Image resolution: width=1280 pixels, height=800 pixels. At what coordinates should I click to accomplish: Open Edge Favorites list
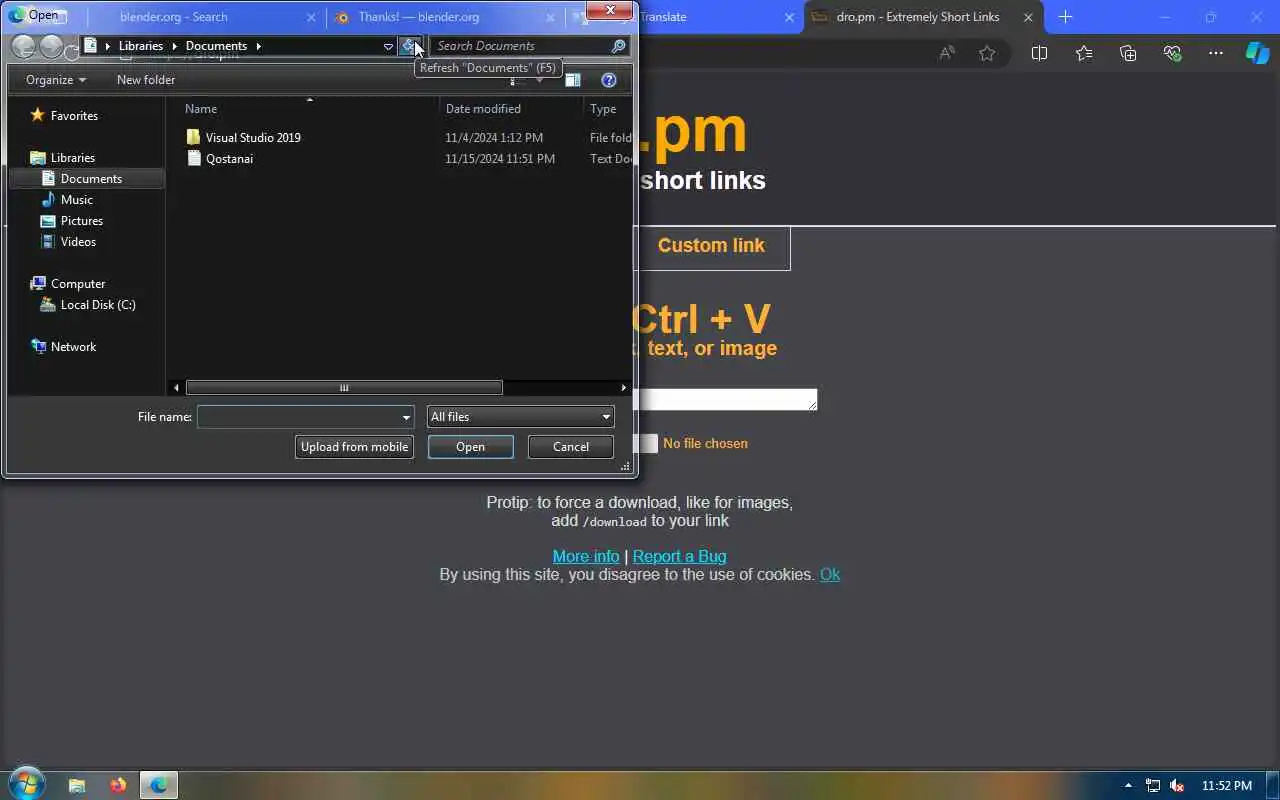point(1084,53)
